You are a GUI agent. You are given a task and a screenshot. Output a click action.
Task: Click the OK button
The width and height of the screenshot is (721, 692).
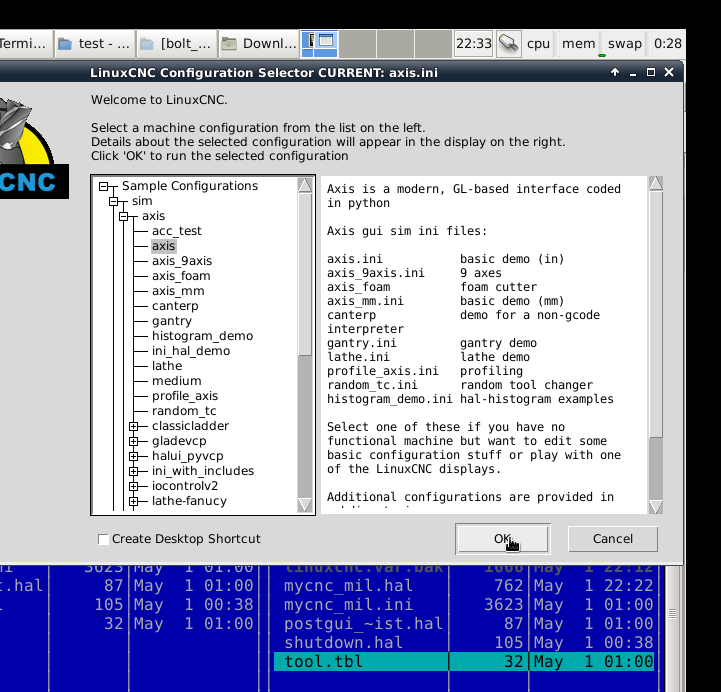pos(503,539)
